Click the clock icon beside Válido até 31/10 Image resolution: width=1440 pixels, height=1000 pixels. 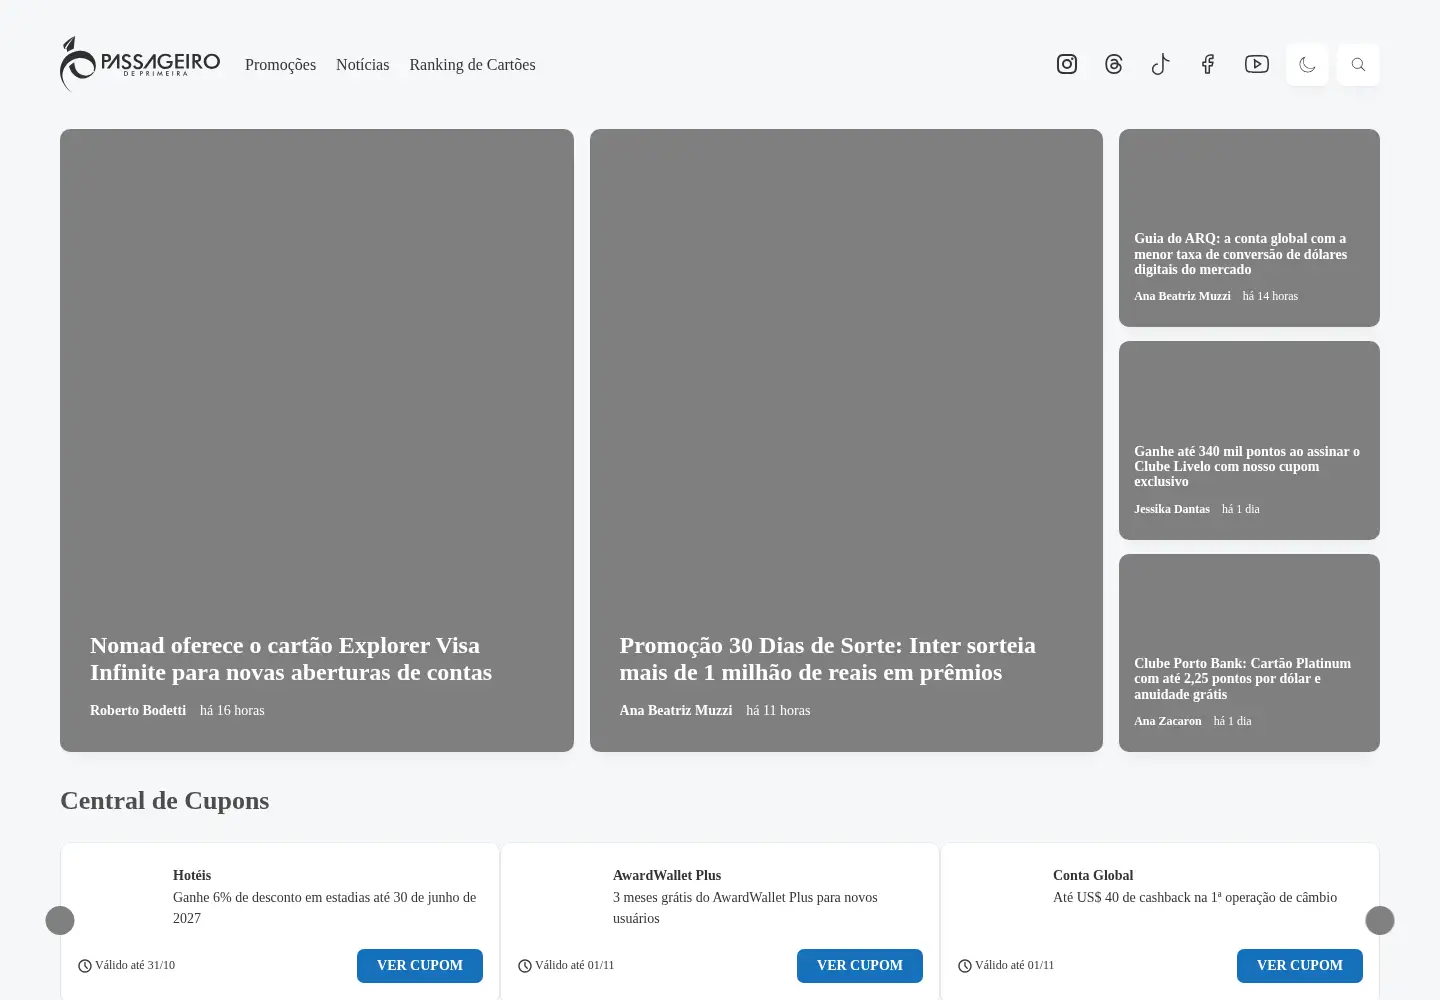click(x=85, y=966)
